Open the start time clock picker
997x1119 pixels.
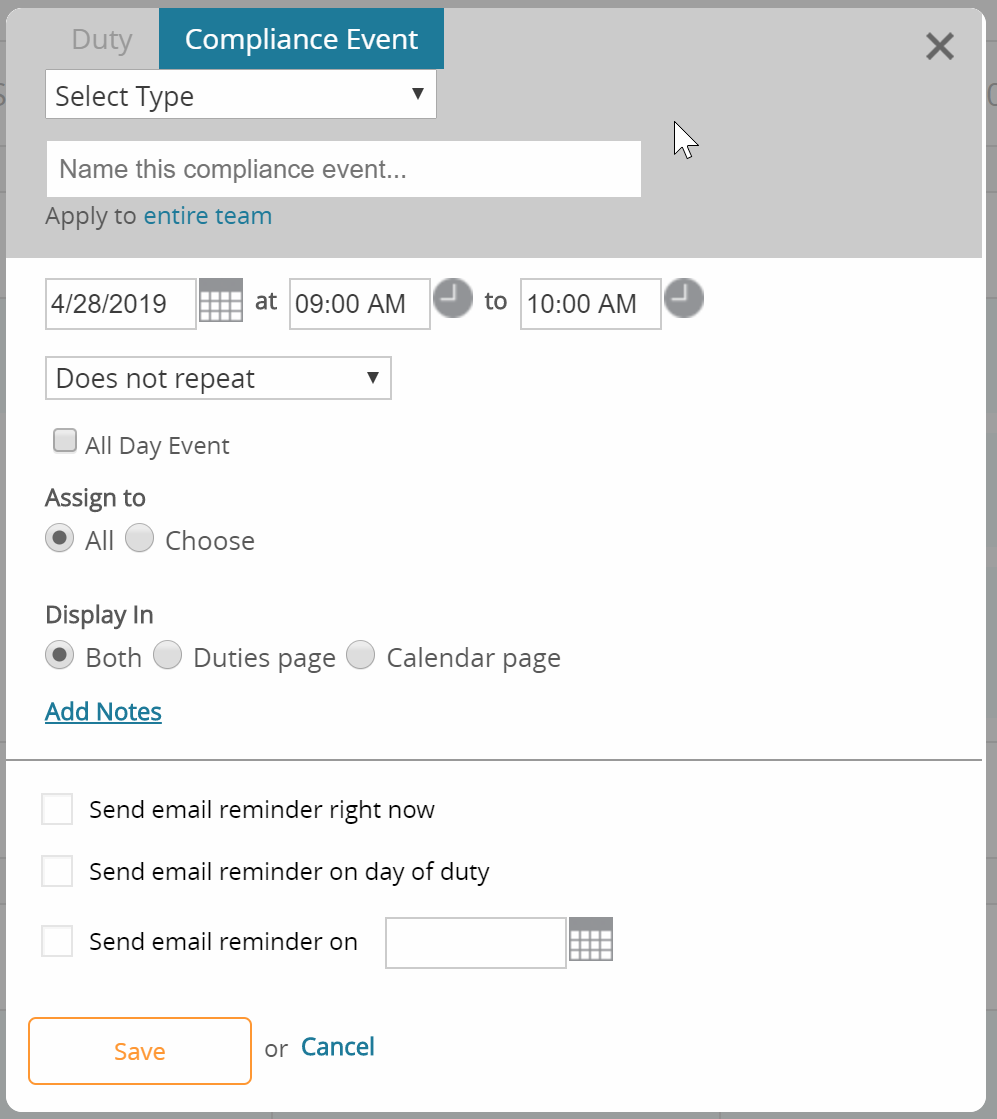click(x=453, y=298)
